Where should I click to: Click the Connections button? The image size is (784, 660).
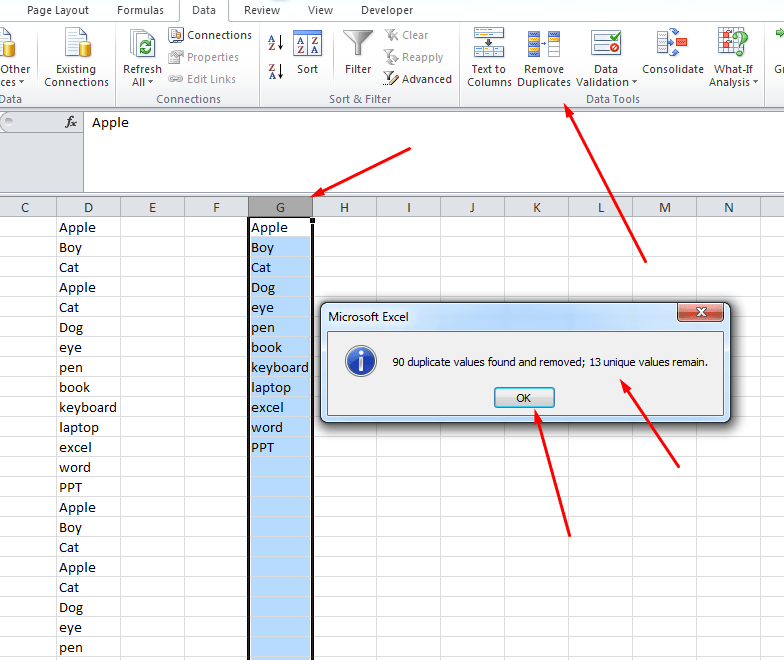(210, 35)
